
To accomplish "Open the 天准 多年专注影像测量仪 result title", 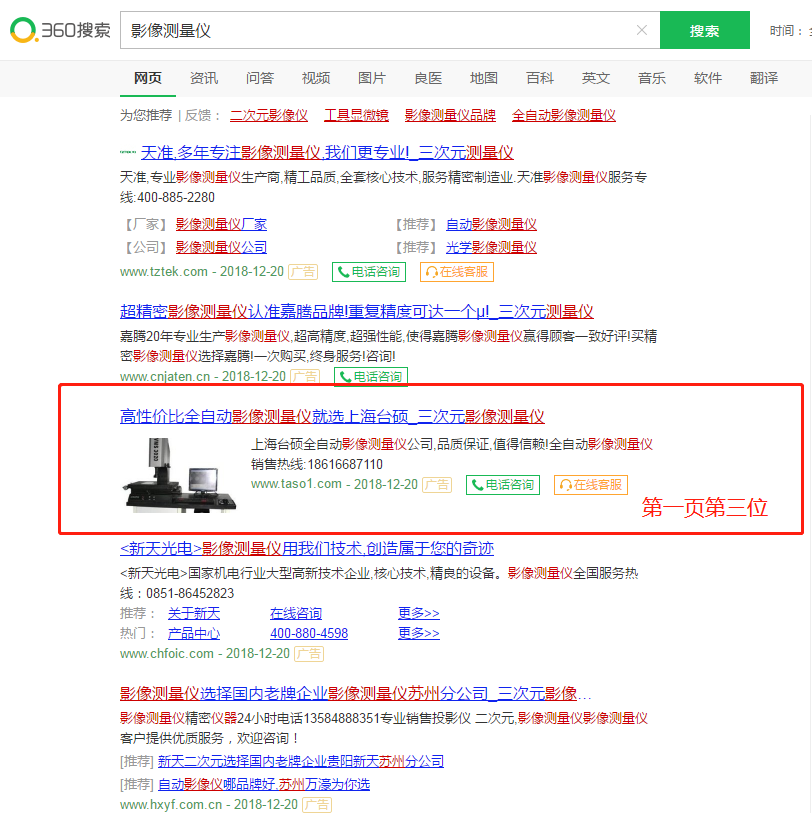I will tap(327, 152).
